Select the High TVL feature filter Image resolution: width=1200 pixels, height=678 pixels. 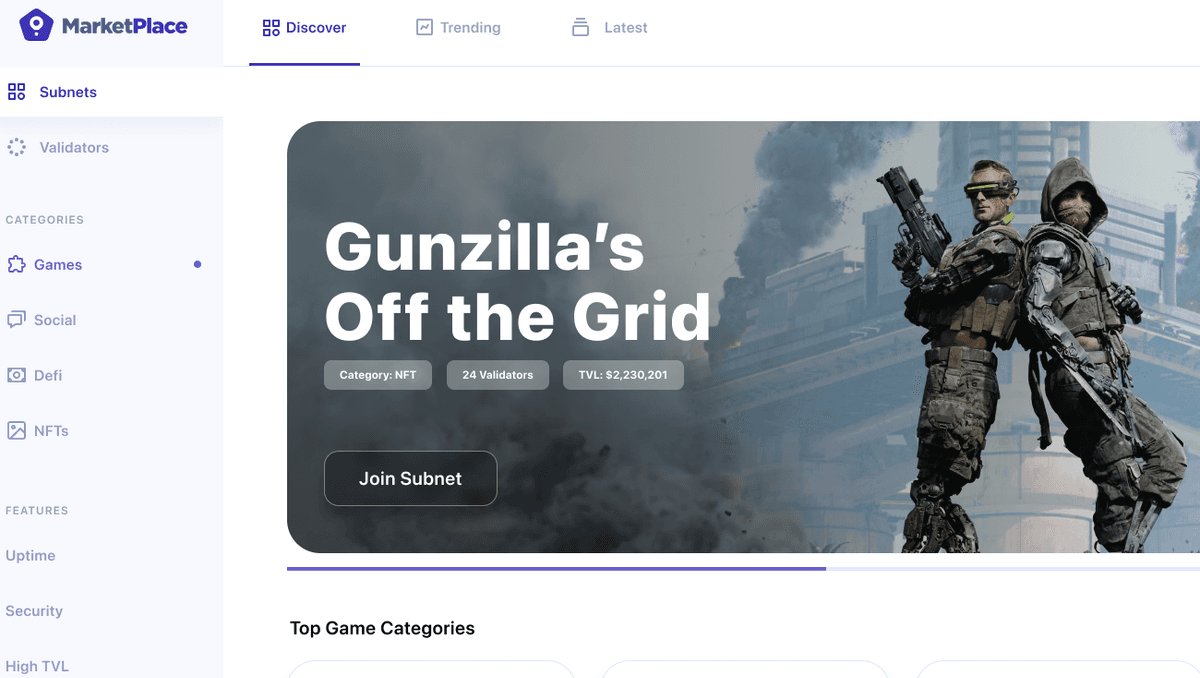pos(37,666)
